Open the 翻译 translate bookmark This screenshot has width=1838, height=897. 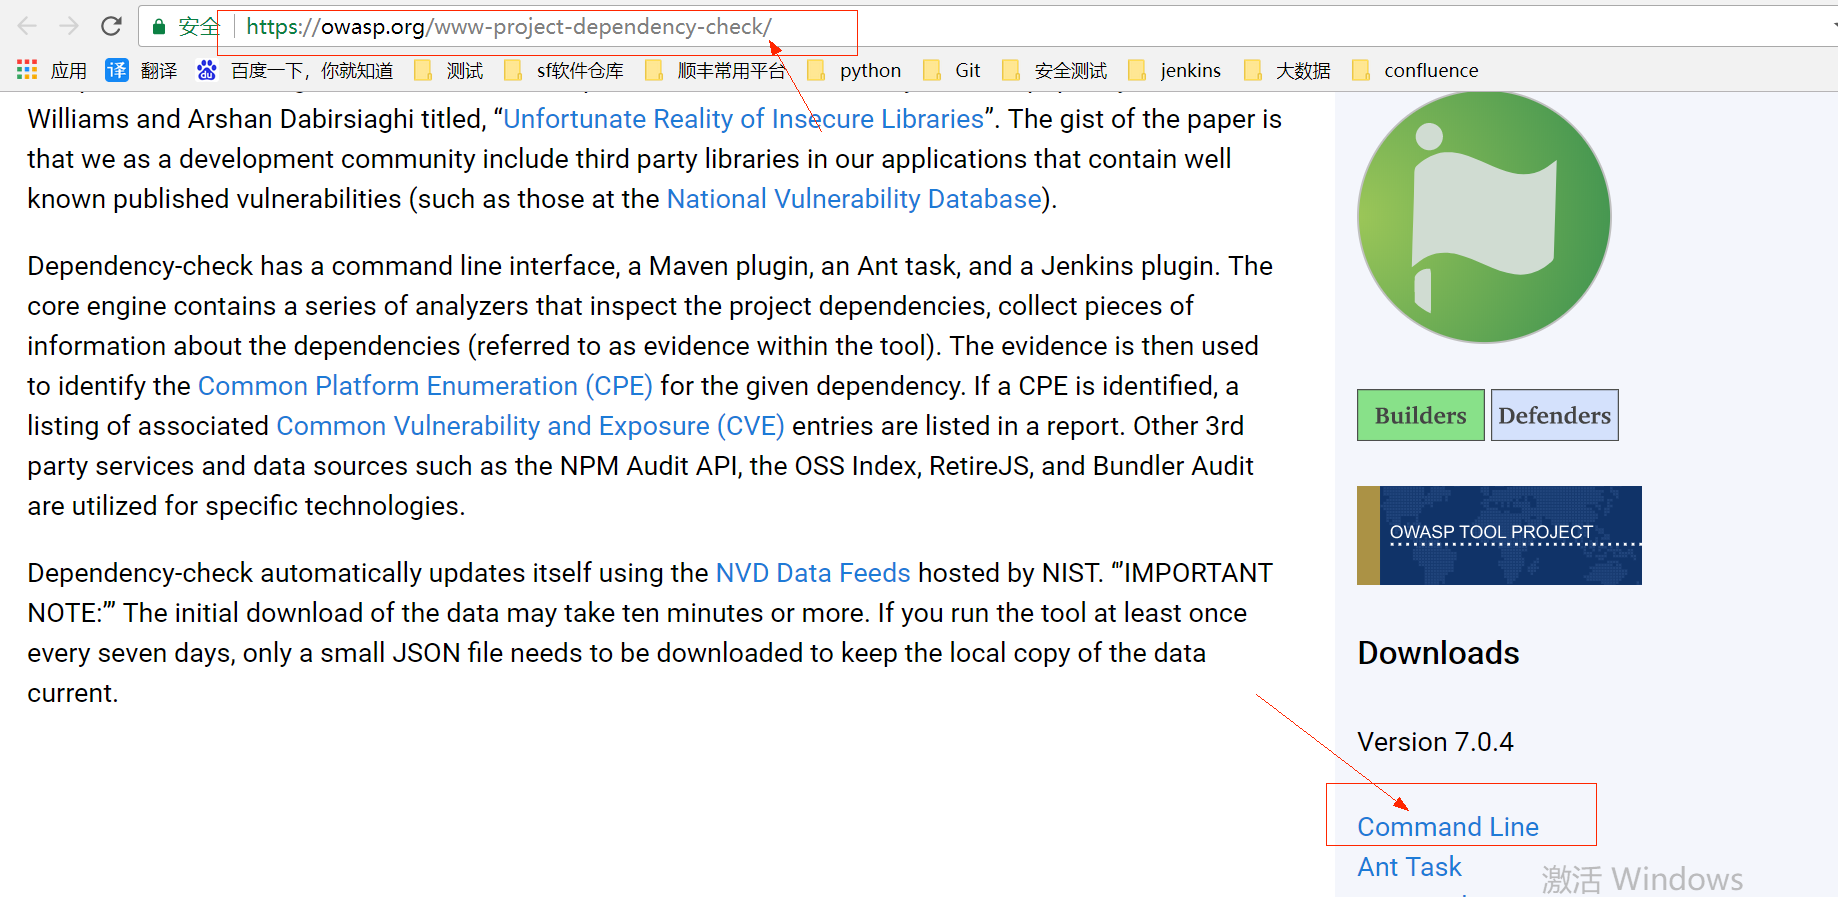tap(141, 70)
